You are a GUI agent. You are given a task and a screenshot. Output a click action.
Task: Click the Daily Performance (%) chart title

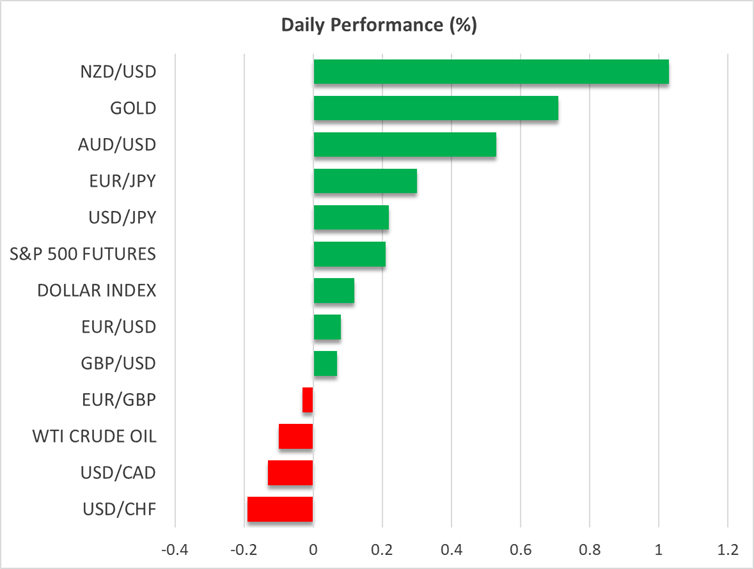point(377,26)
